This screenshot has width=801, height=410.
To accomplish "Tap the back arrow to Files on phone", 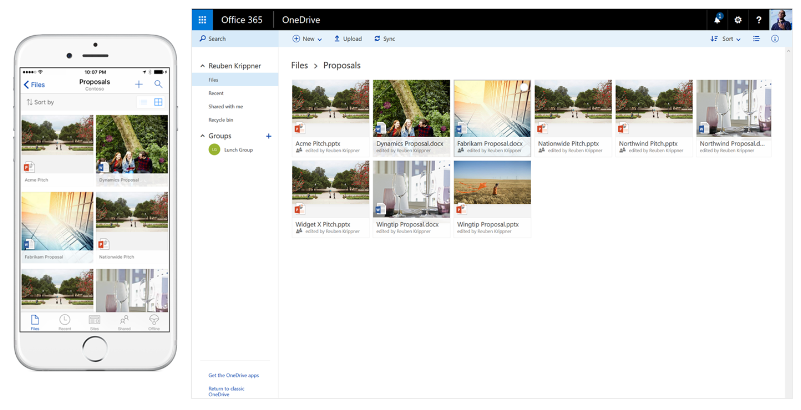I will tap(34, 85).
